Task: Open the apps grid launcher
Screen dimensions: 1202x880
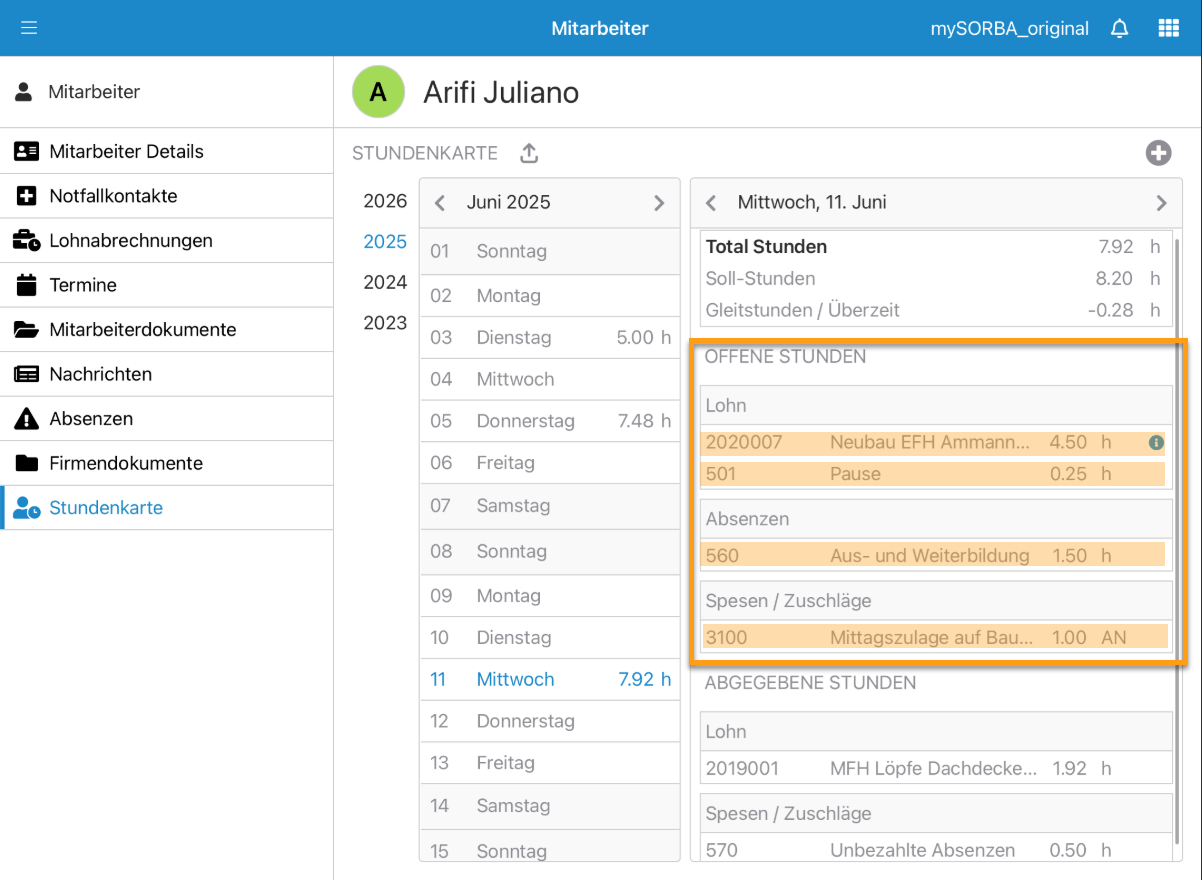Action: tap(1168, 28)
